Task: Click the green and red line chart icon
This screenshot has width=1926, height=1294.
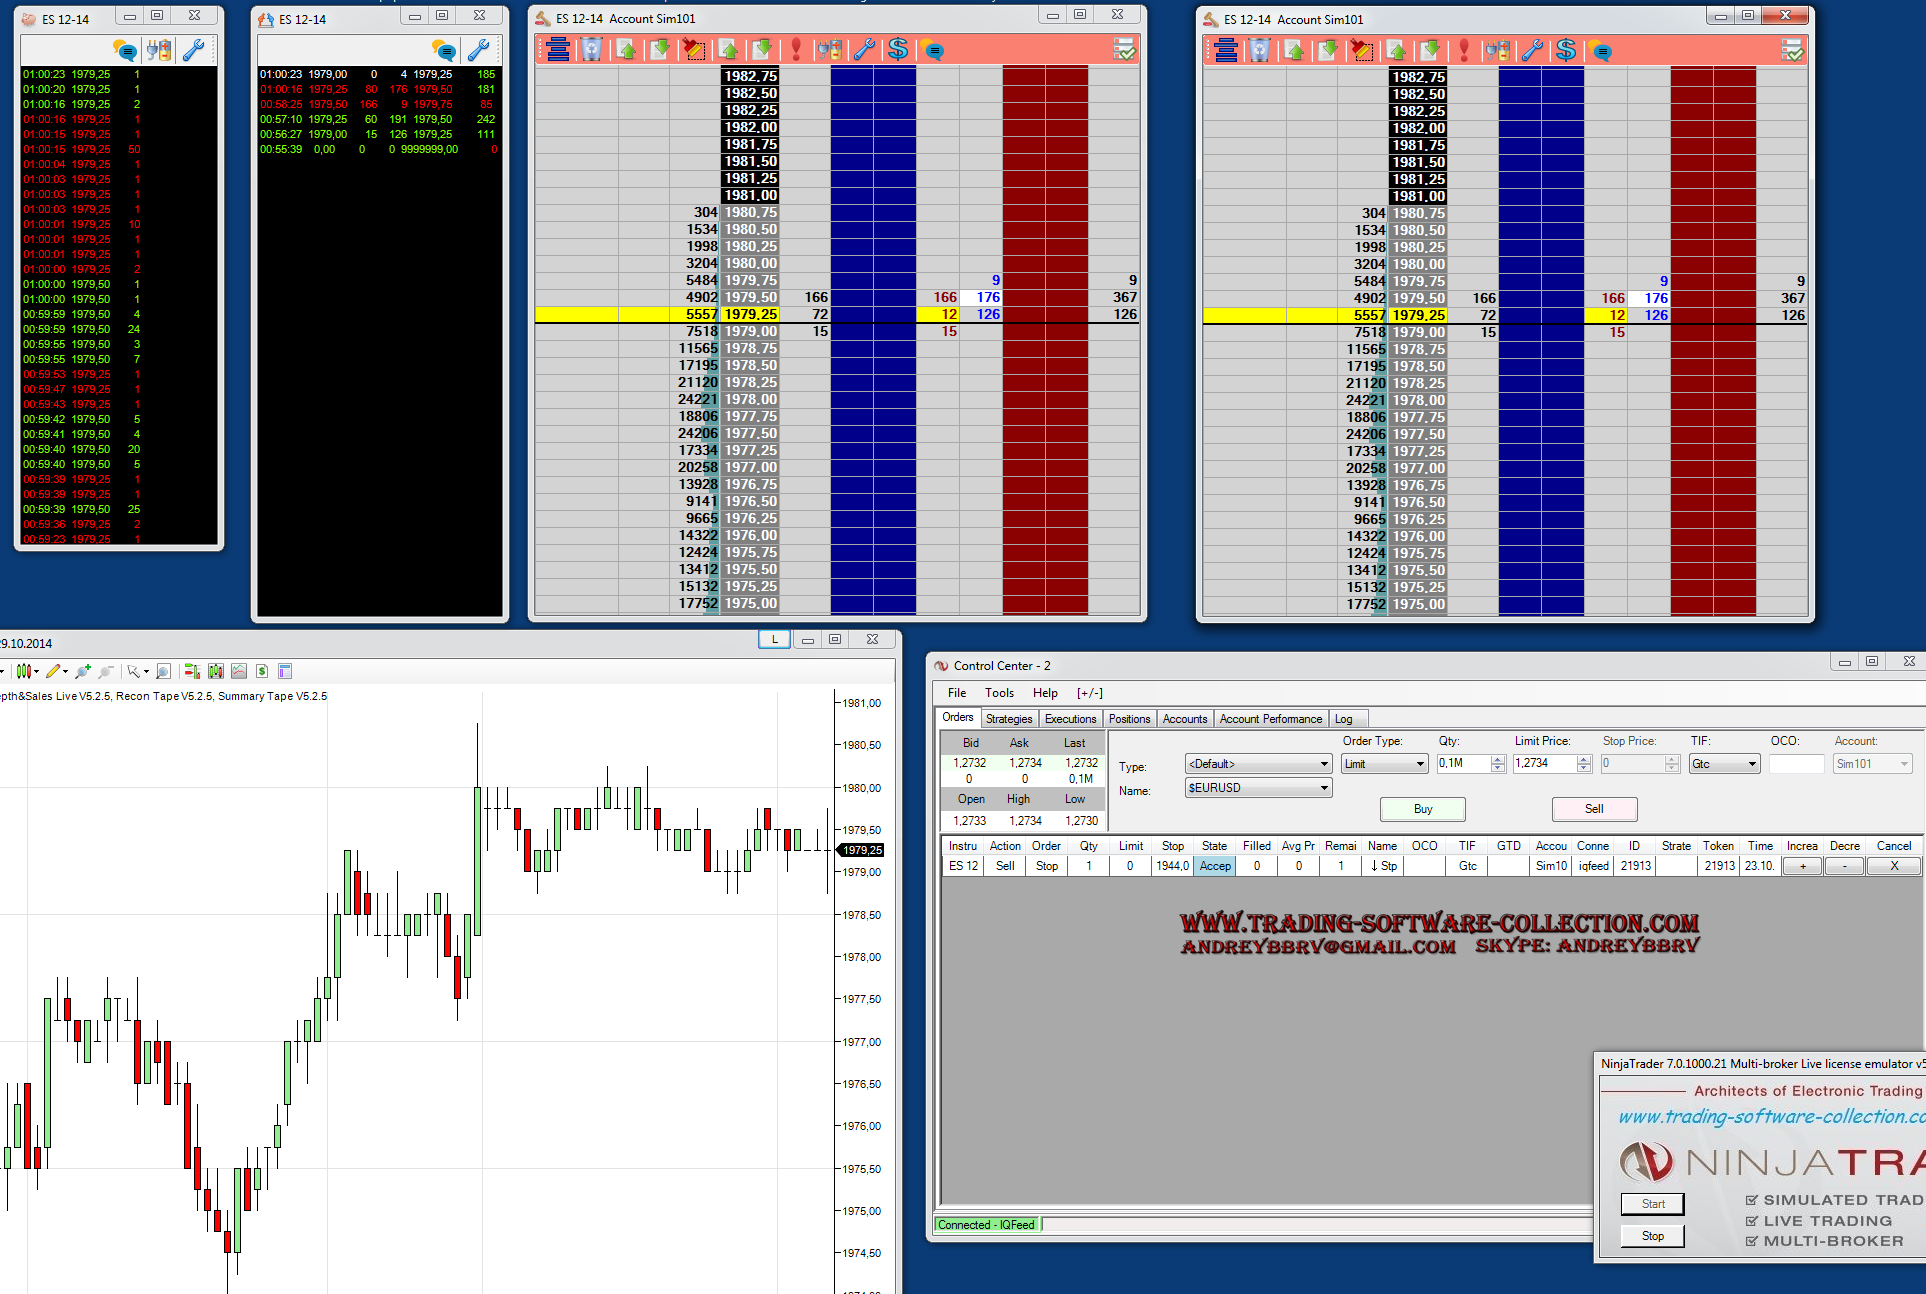Action: (x=239, y=671)
